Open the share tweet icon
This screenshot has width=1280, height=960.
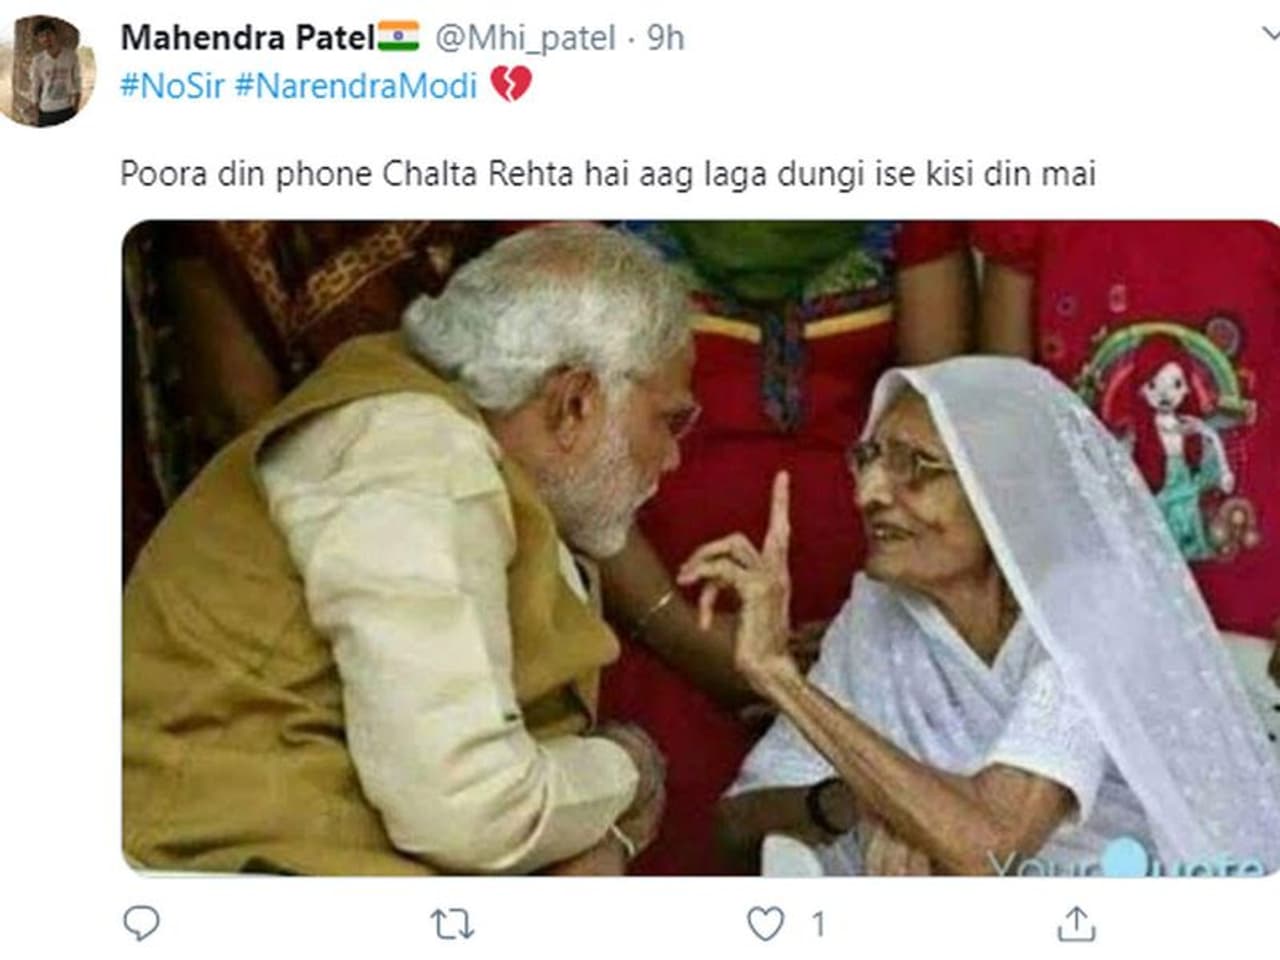point(1076,924)
